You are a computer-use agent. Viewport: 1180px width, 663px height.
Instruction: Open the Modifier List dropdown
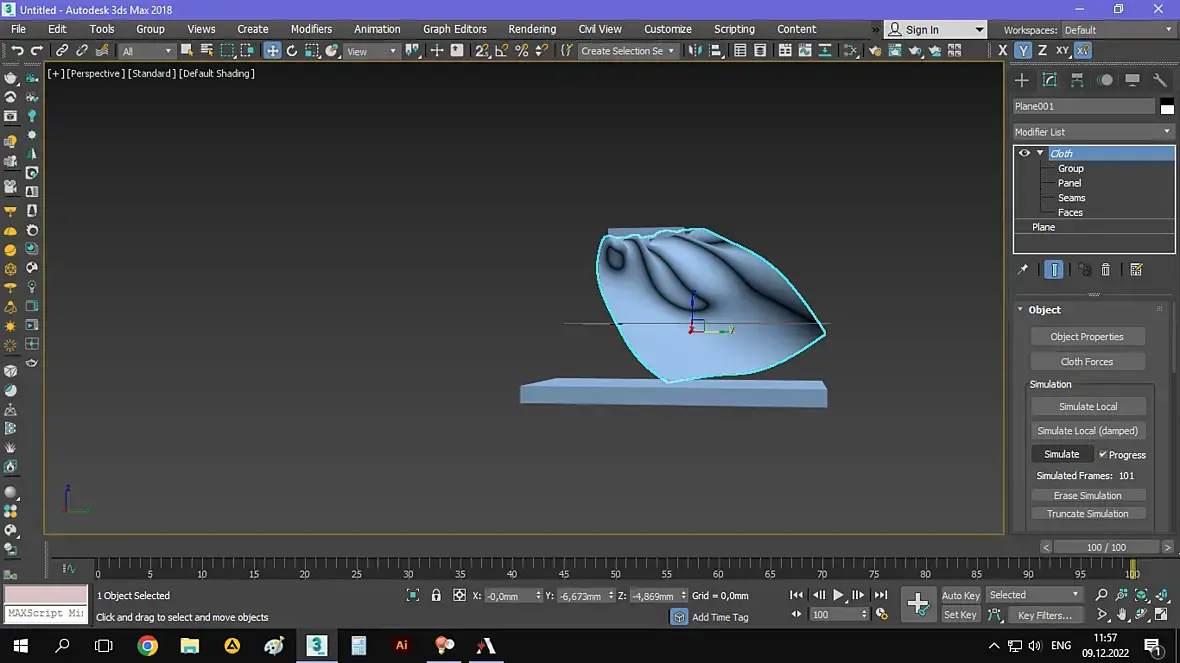tap(1093, 132)
